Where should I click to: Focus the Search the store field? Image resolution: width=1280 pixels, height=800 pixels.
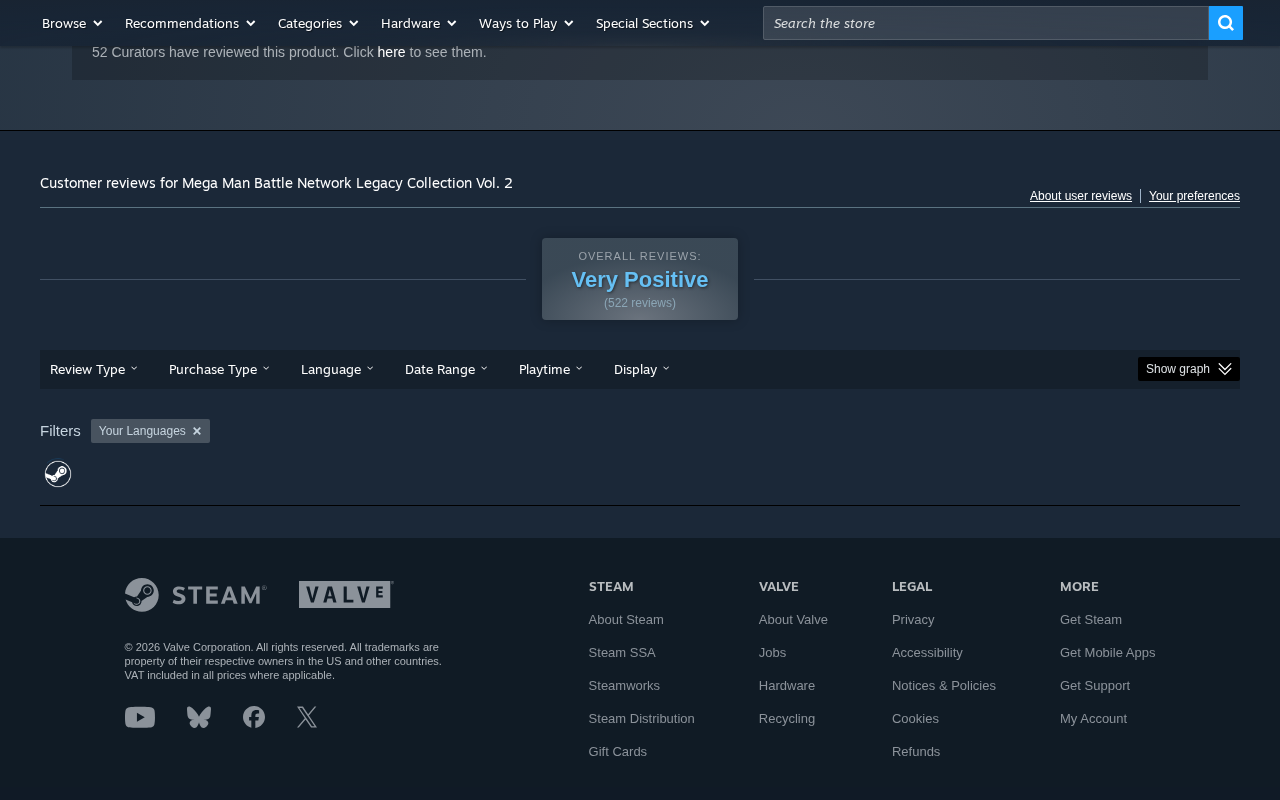[x=986, y=23]
